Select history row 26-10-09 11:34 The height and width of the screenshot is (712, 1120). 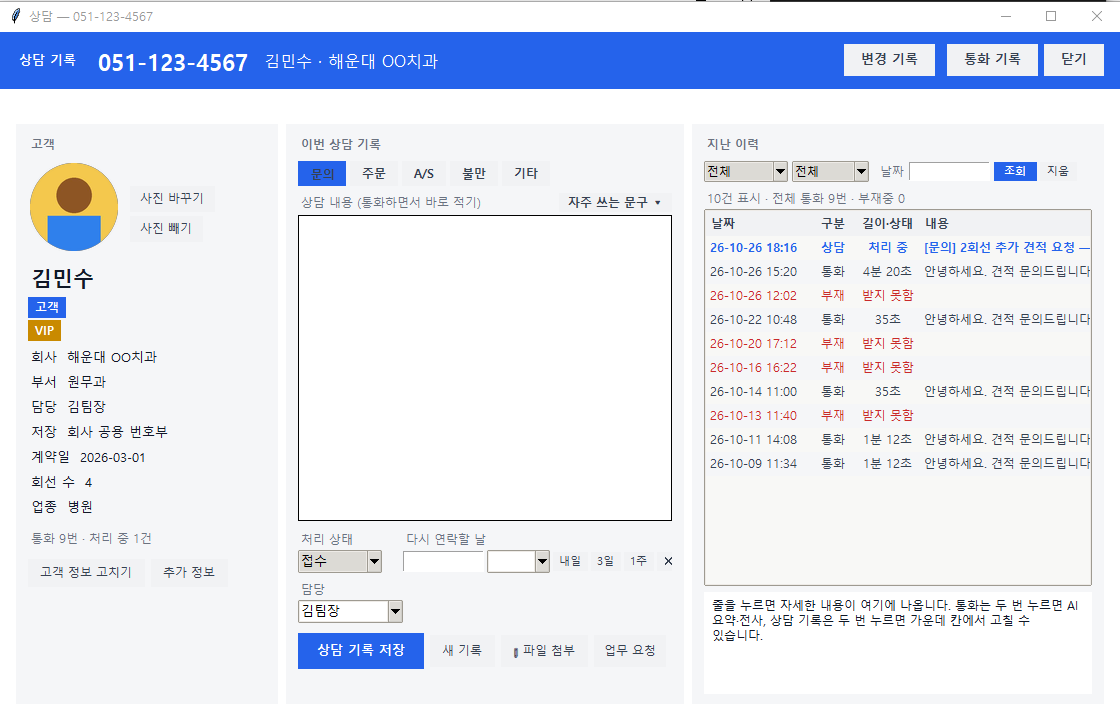[898, 463]
